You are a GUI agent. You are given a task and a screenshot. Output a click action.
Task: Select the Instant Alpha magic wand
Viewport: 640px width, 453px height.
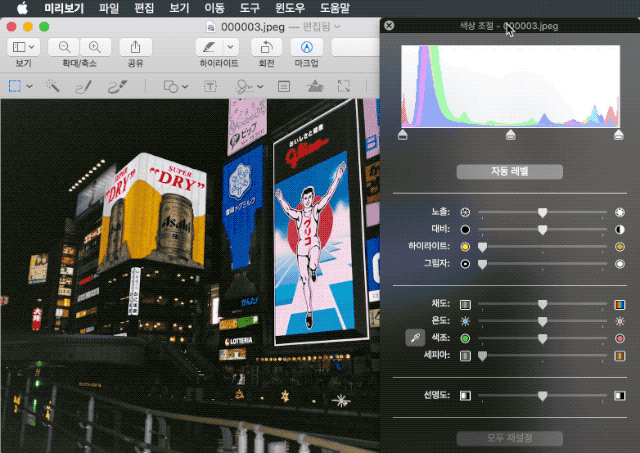click(53, 86)
